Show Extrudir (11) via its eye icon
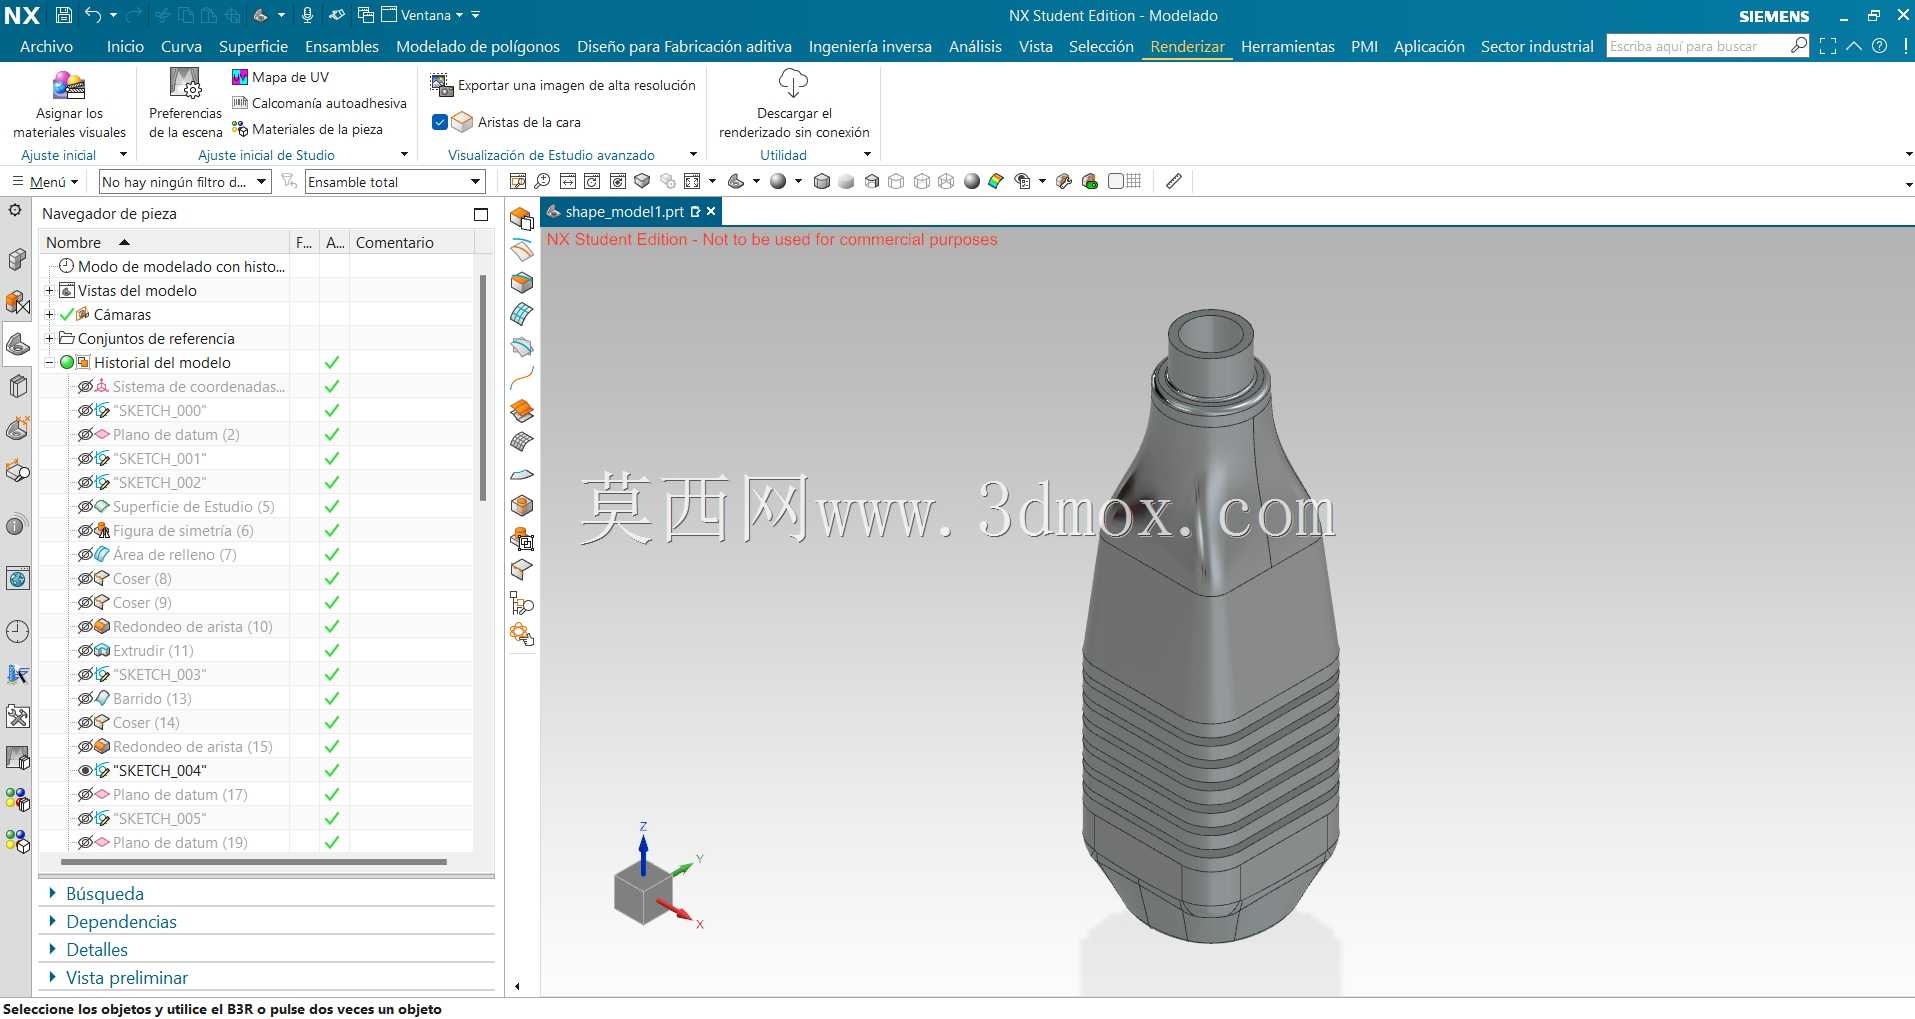 tap(86, 651)
